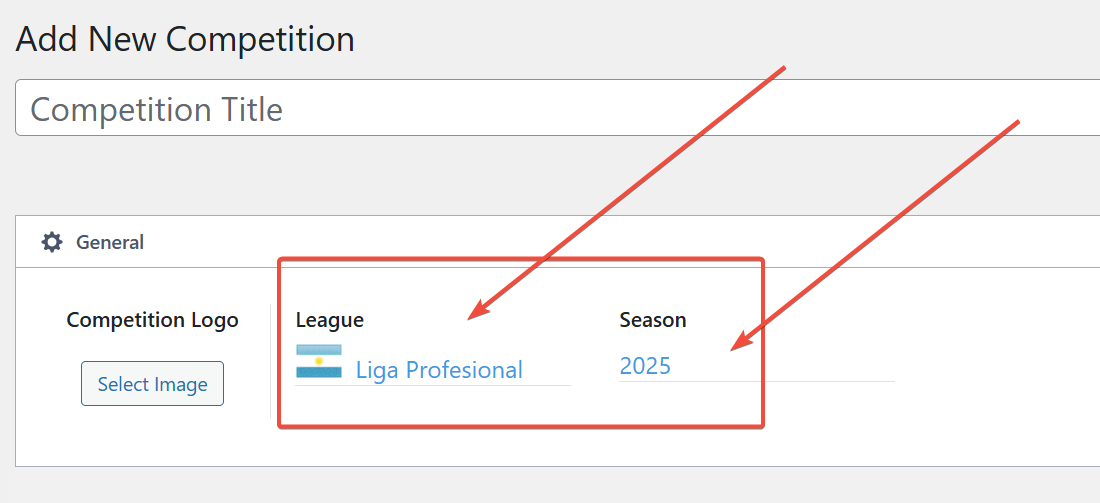
Task: Click the arrowhead pointing at Season 2025
Action: [x=742, y=342]
